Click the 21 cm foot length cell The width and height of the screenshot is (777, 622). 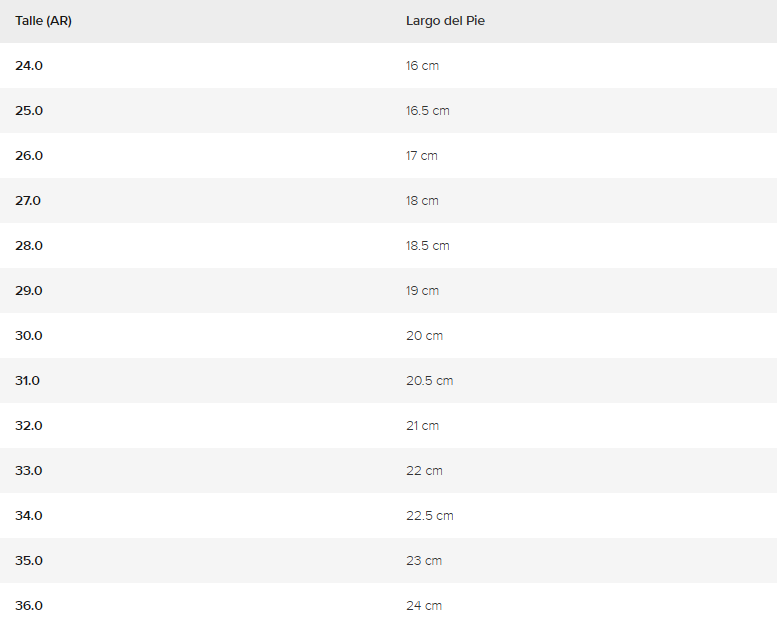click(422, 426)
